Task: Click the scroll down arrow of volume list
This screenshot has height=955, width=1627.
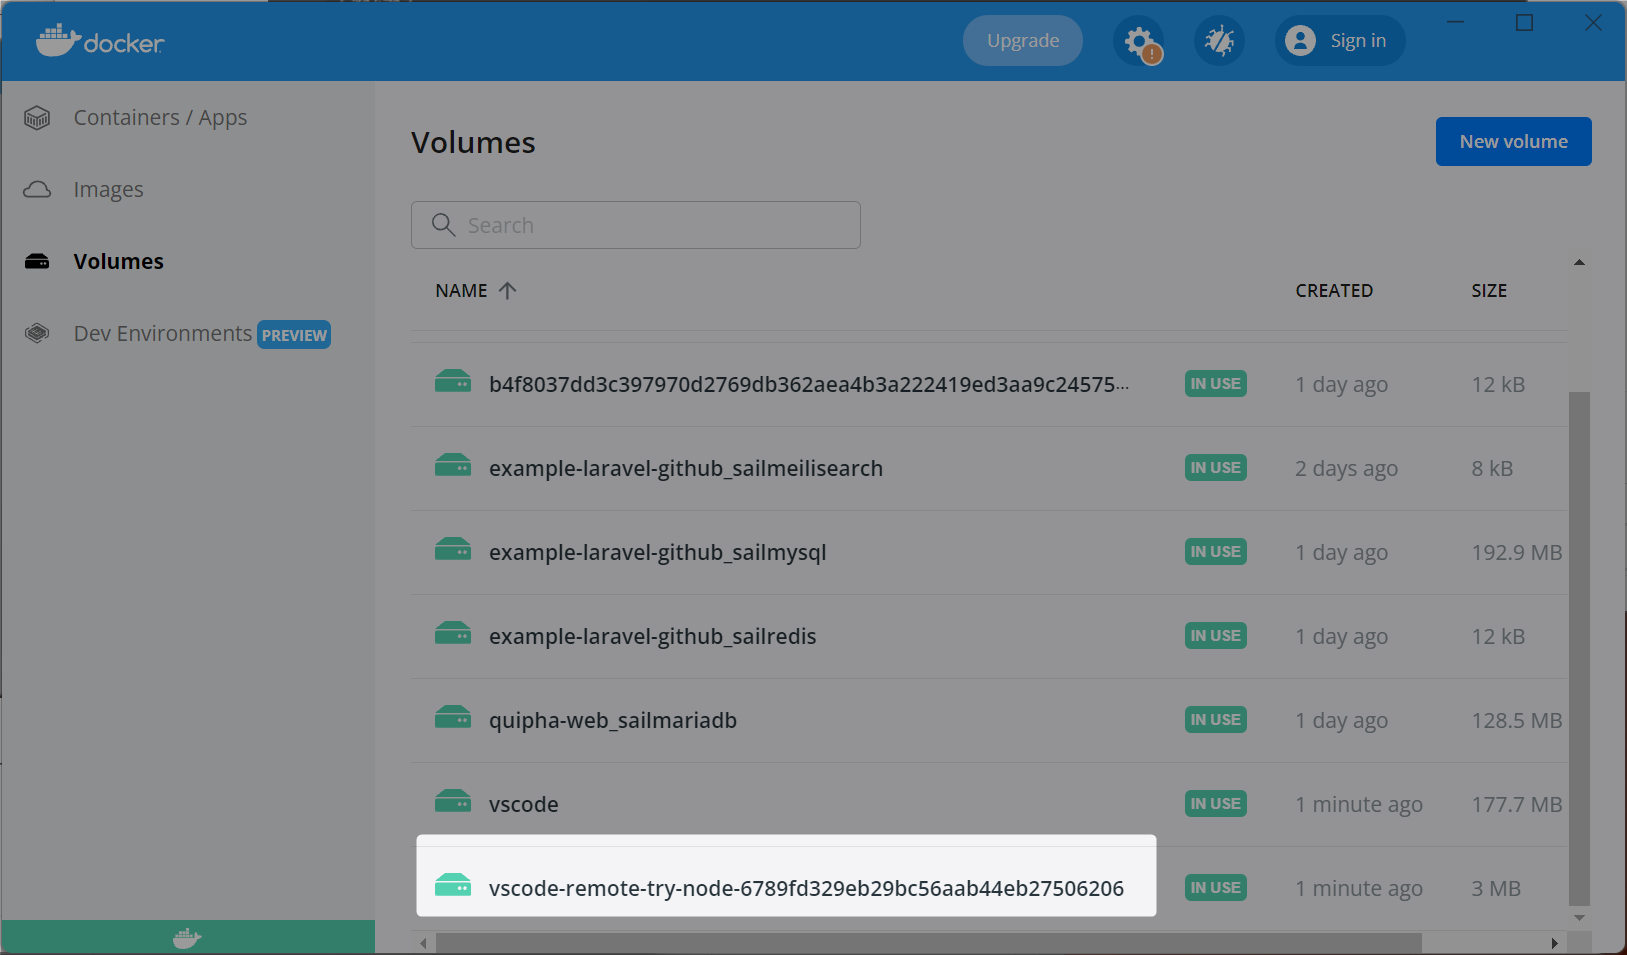Action: point(1580,918)
